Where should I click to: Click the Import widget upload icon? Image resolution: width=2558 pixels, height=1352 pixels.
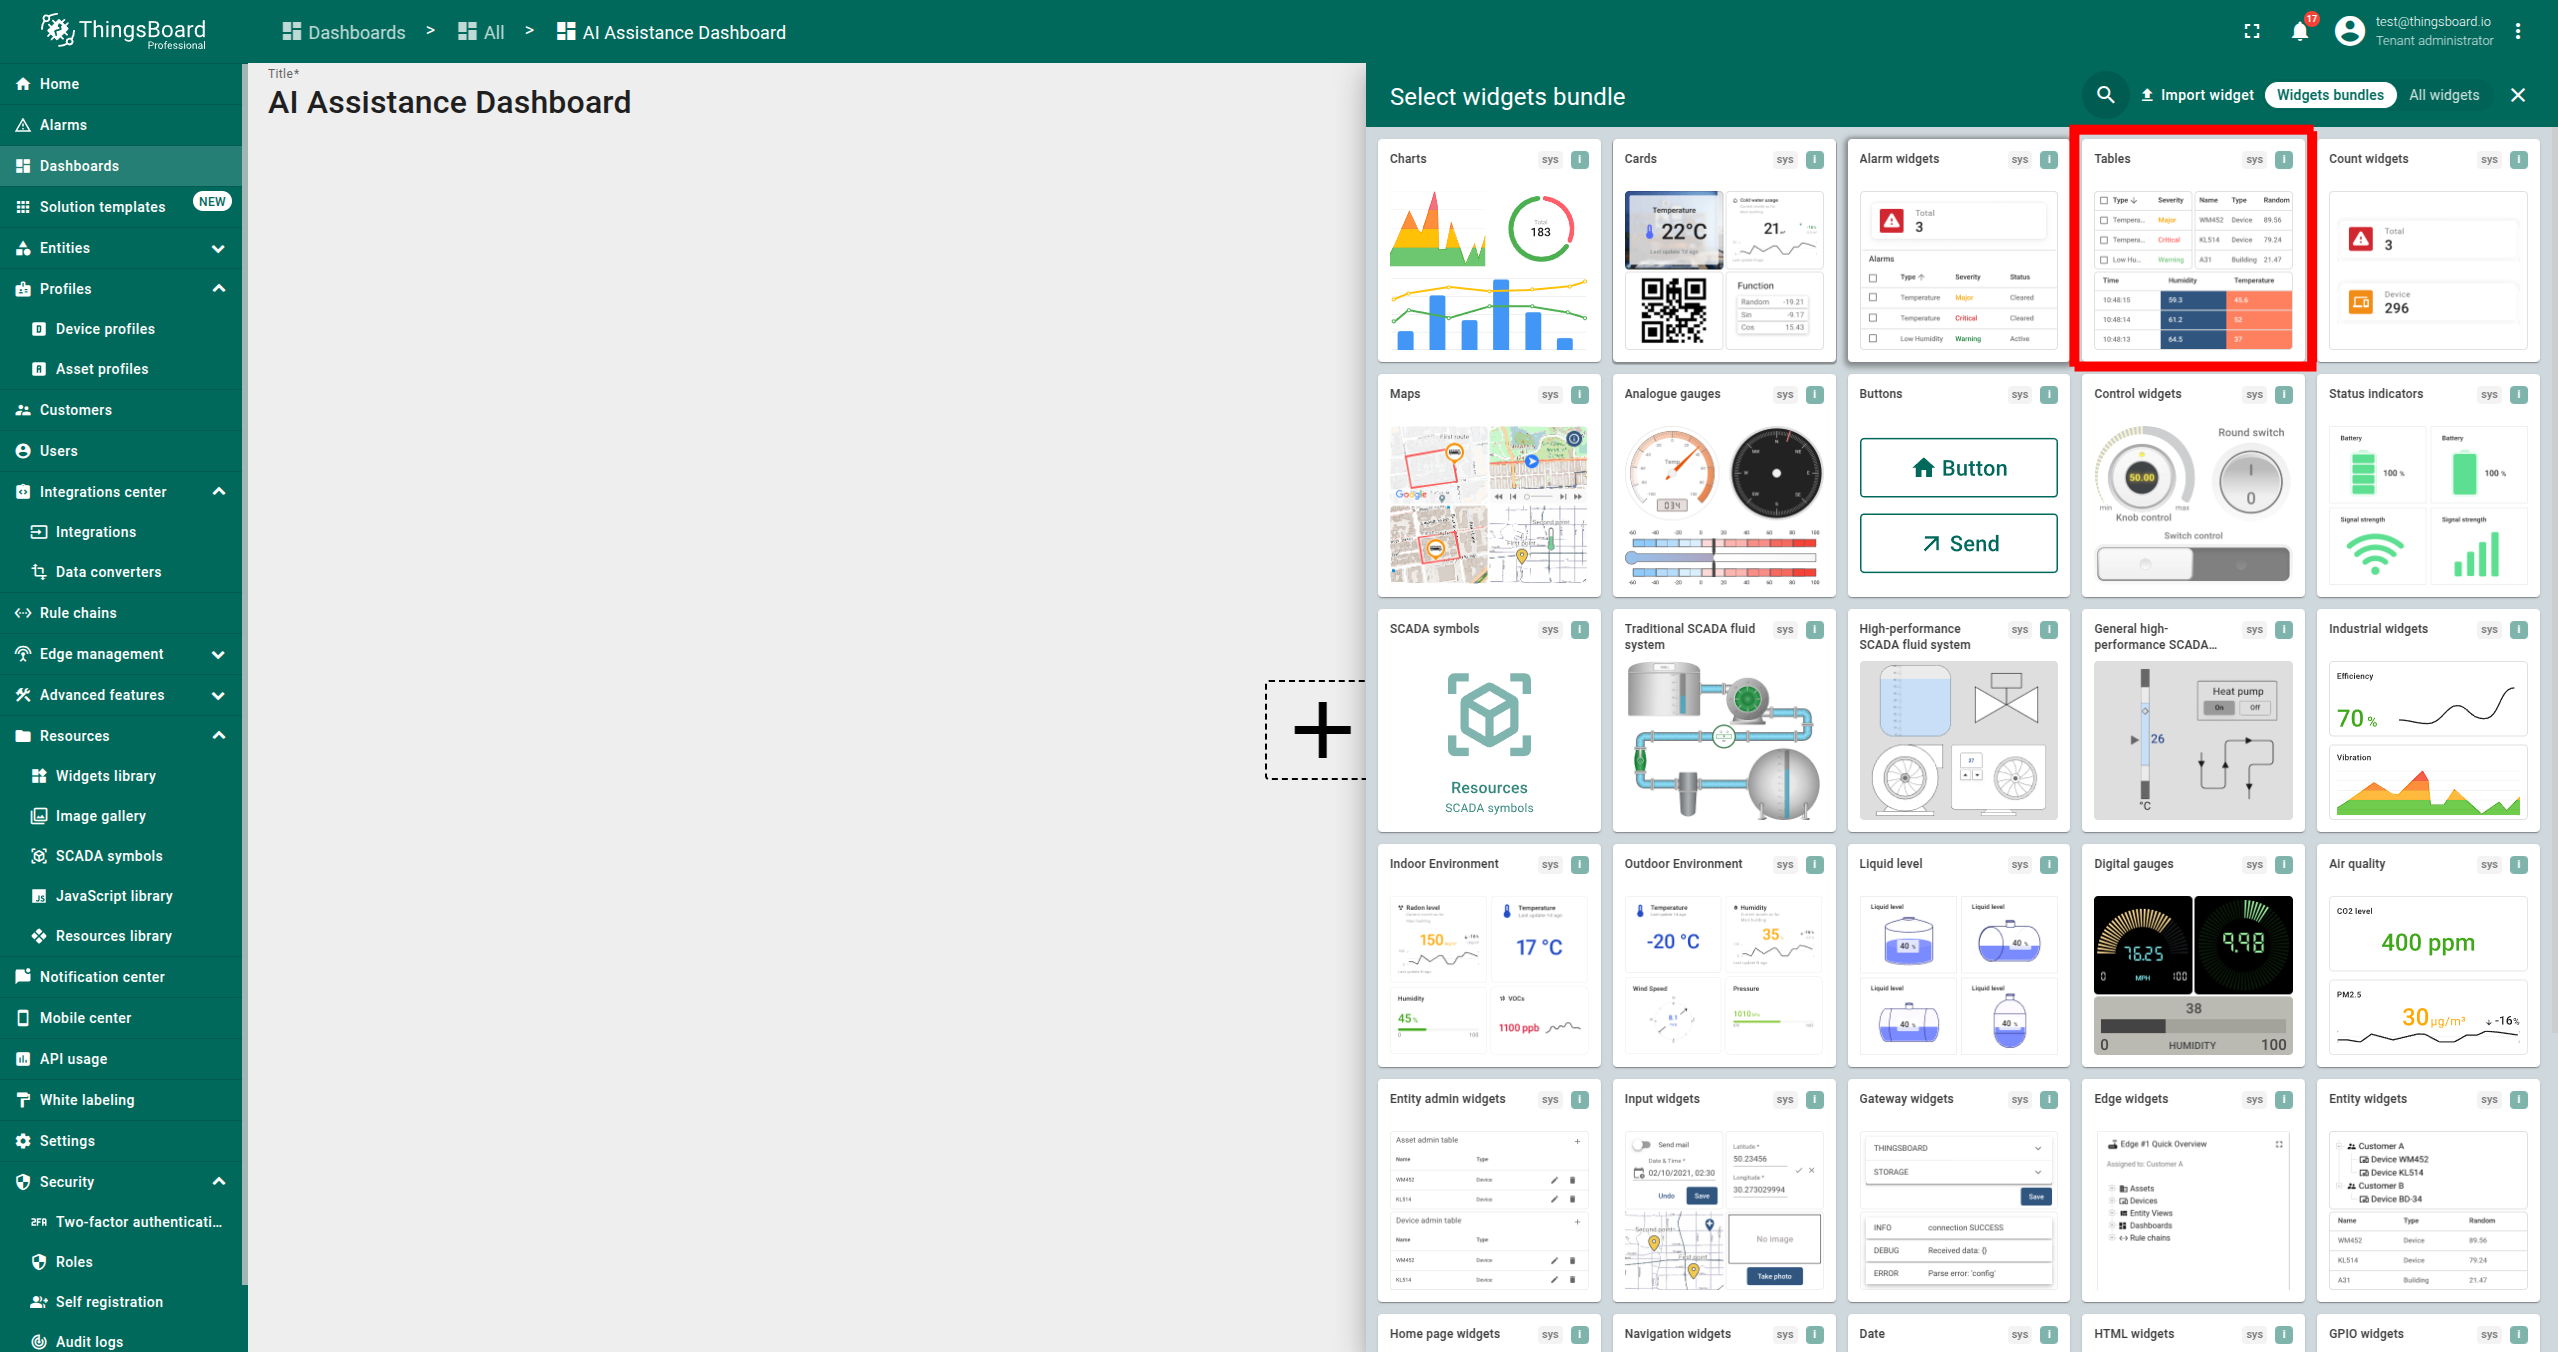pyautogui.click(x=2147, y=95)
